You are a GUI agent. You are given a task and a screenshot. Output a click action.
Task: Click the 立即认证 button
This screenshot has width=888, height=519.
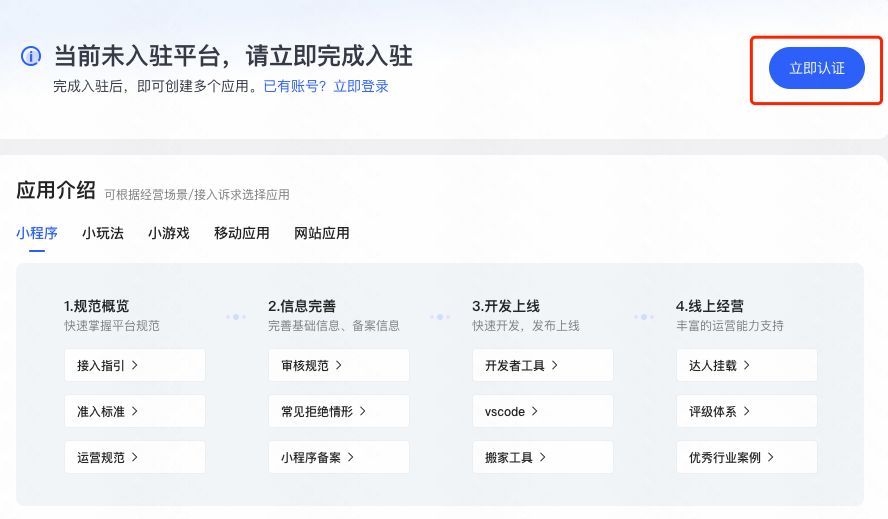816,68
